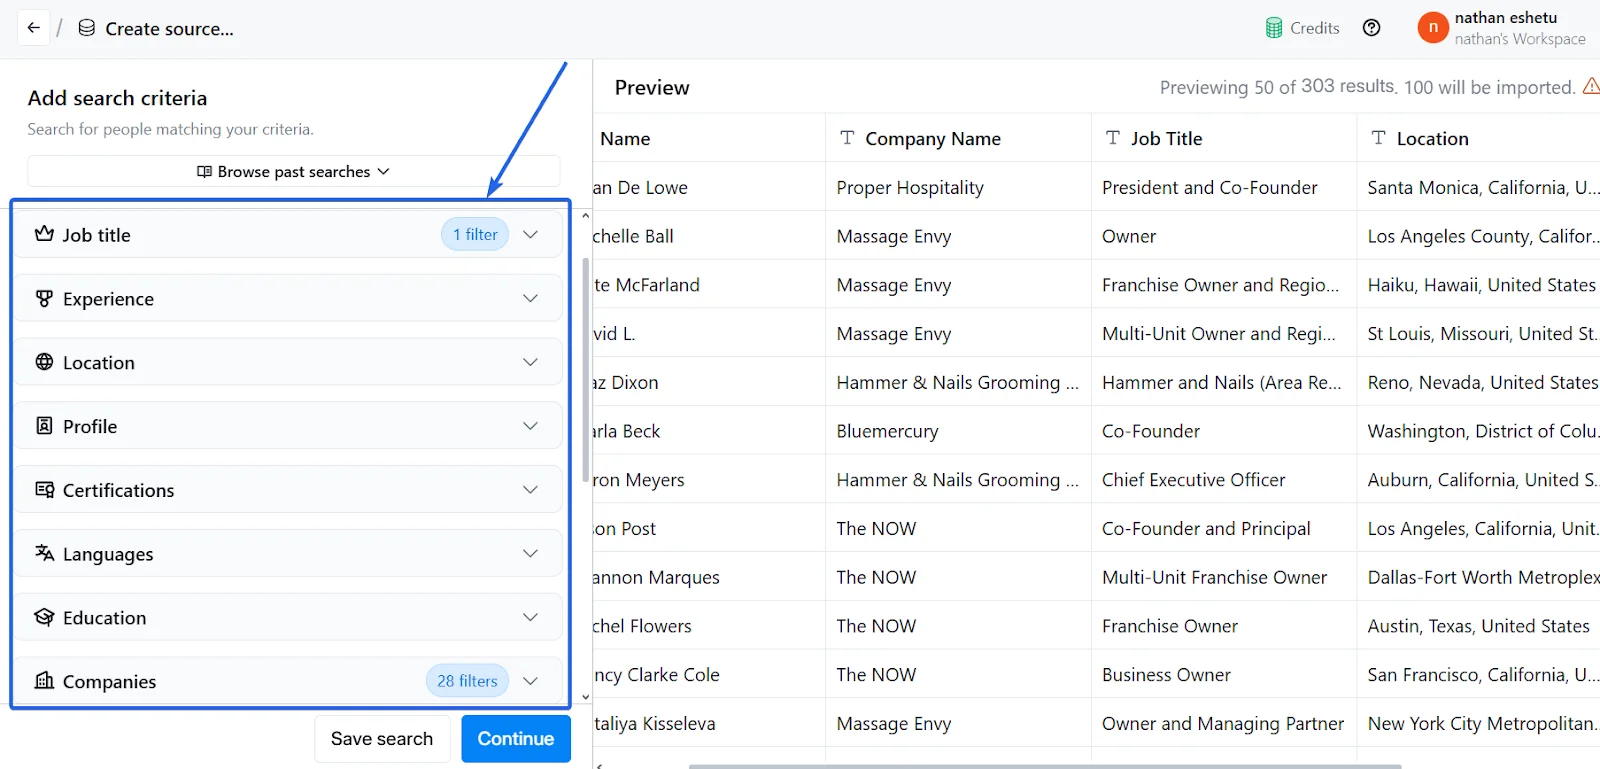Click President and Co-Founder job title cell
This screenshot has height=769, width=1600.
[x=1224, y=188]
